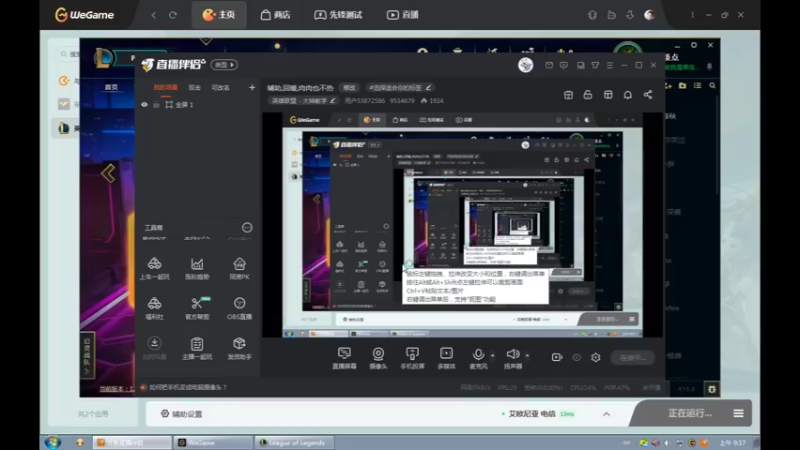Click share icon above preview

(647, 95)
